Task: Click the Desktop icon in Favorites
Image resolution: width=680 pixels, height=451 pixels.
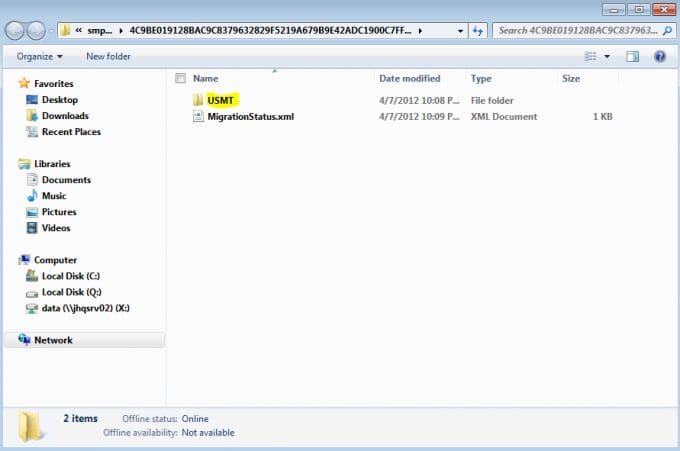Action: coord(32,100)
